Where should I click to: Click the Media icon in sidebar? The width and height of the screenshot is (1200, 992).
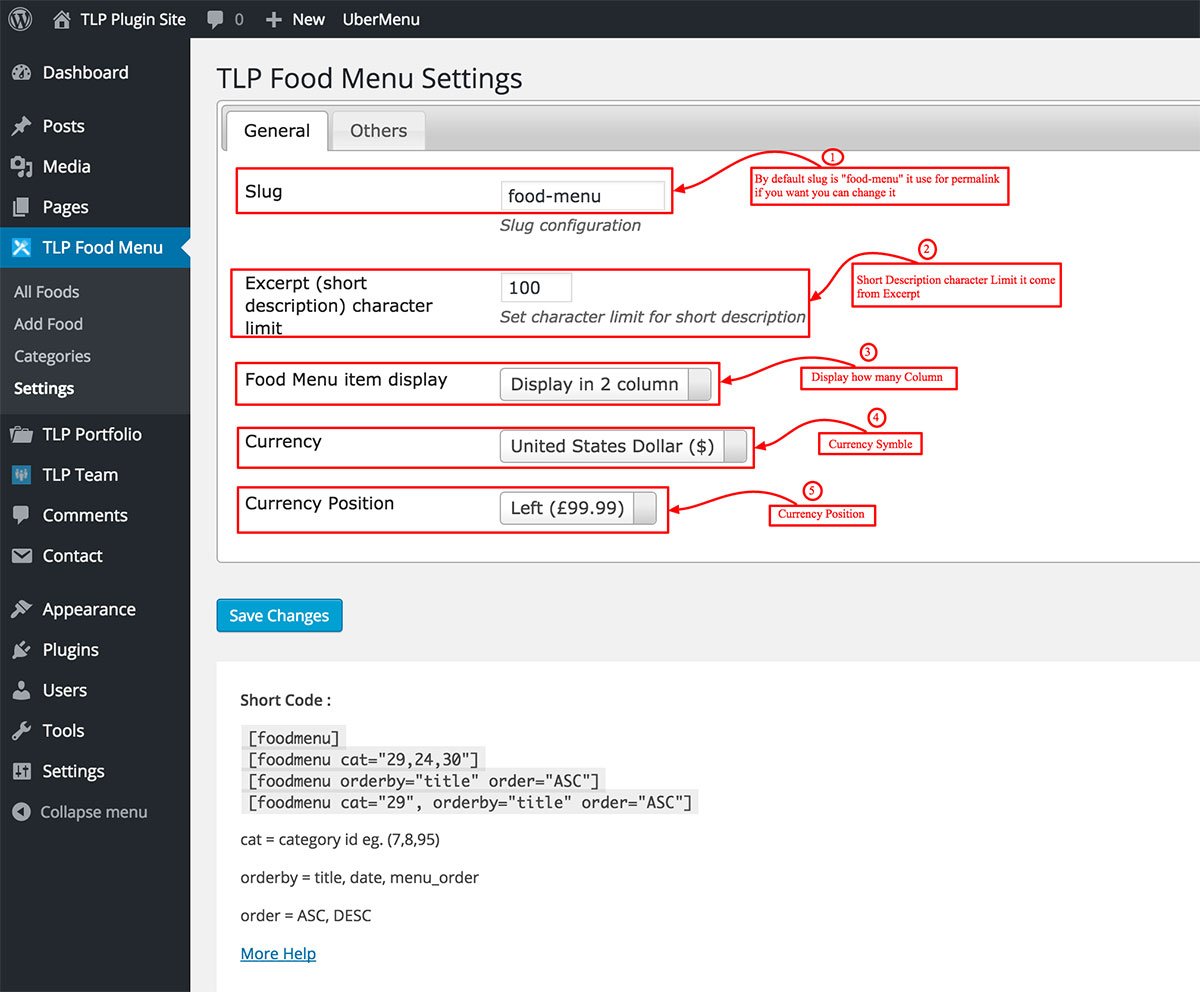pyautogui.click(x=21, y=167)
